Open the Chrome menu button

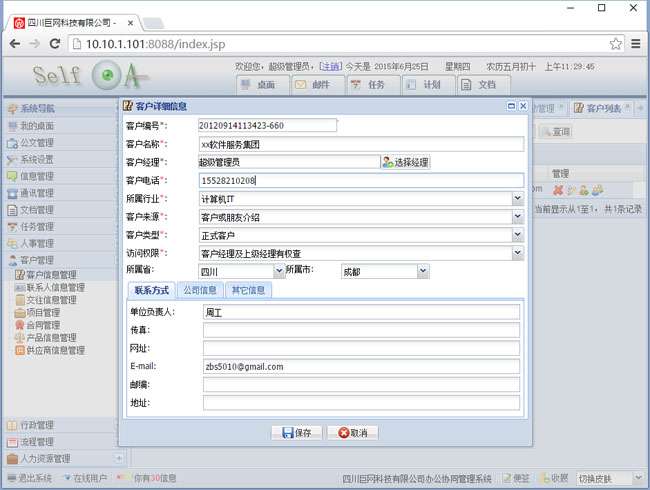(636, 44)
